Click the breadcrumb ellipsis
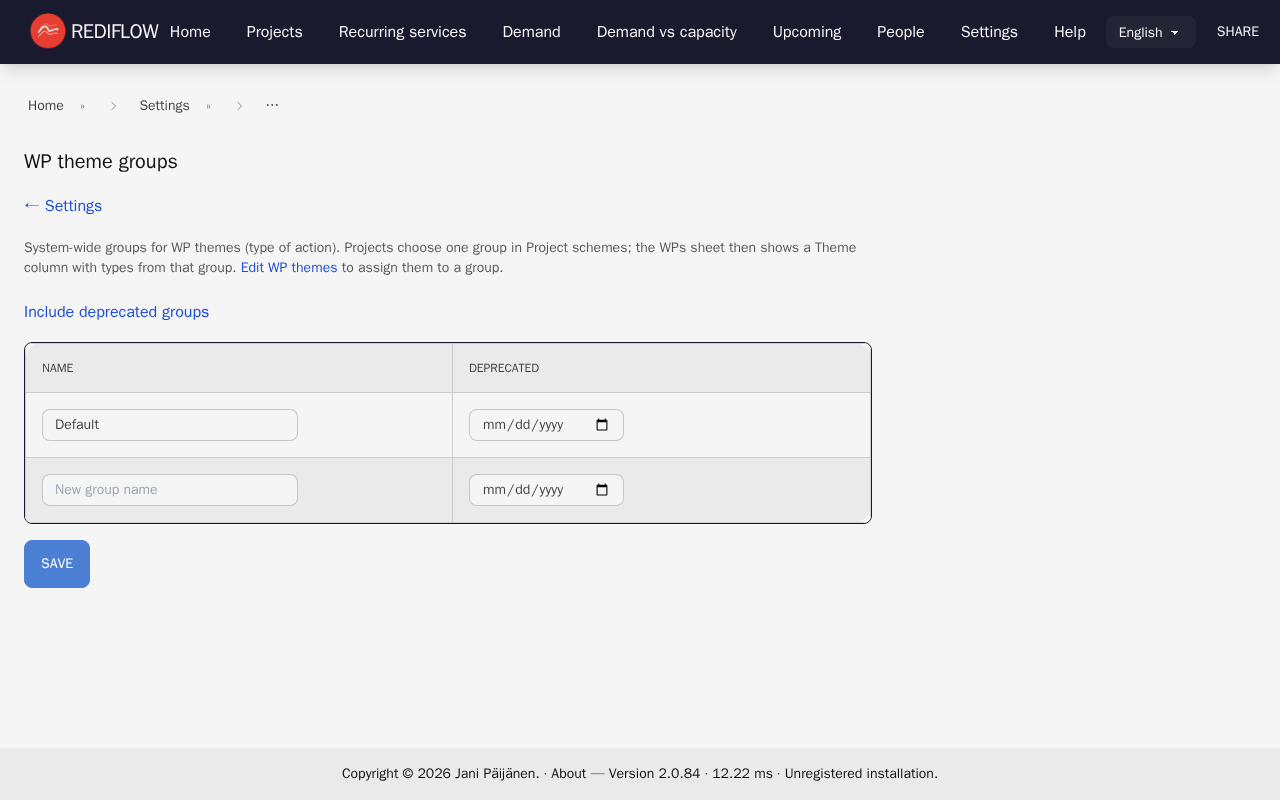The height and width of the screenshot is (800, 1280). click(x=271, y=104)
